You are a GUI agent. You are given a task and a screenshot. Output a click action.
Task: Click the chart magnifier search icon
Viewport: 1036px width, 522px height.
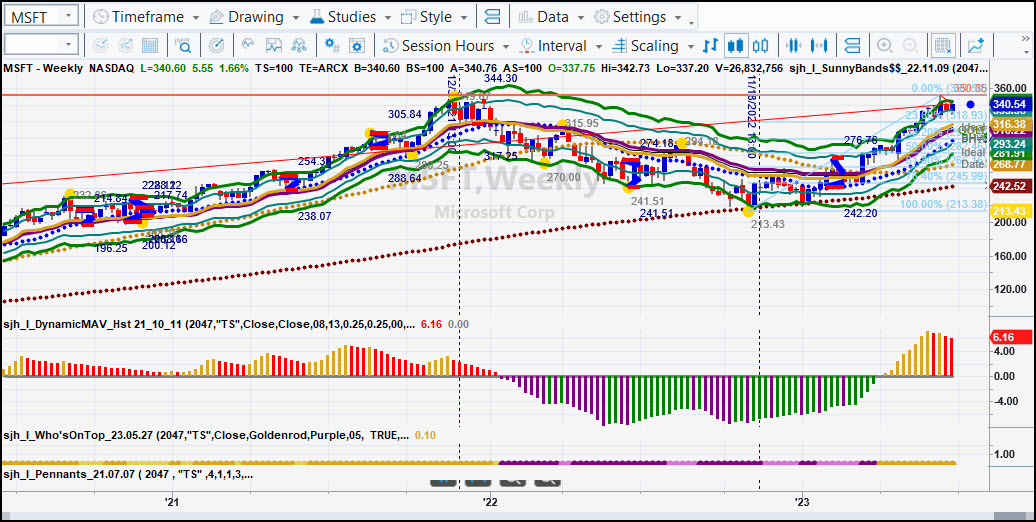183,46
